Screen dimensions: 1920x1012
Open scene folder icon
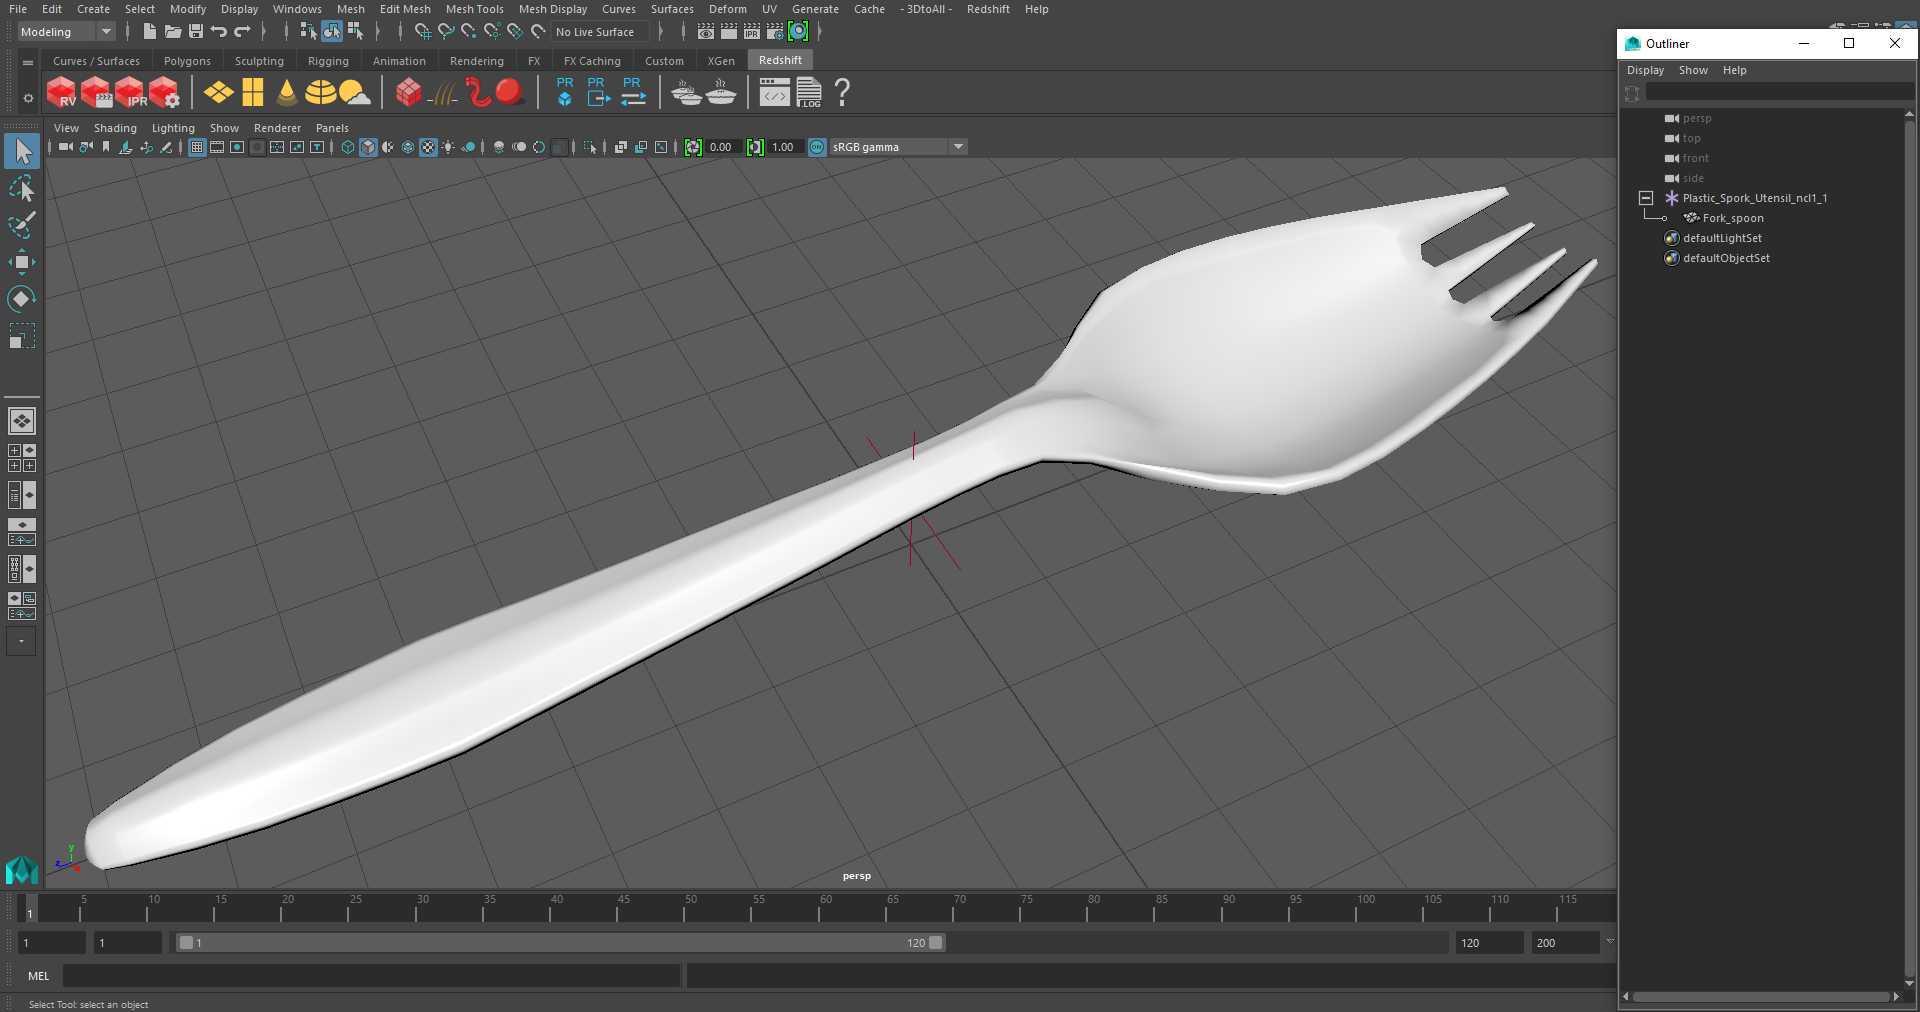coord(172,32)
